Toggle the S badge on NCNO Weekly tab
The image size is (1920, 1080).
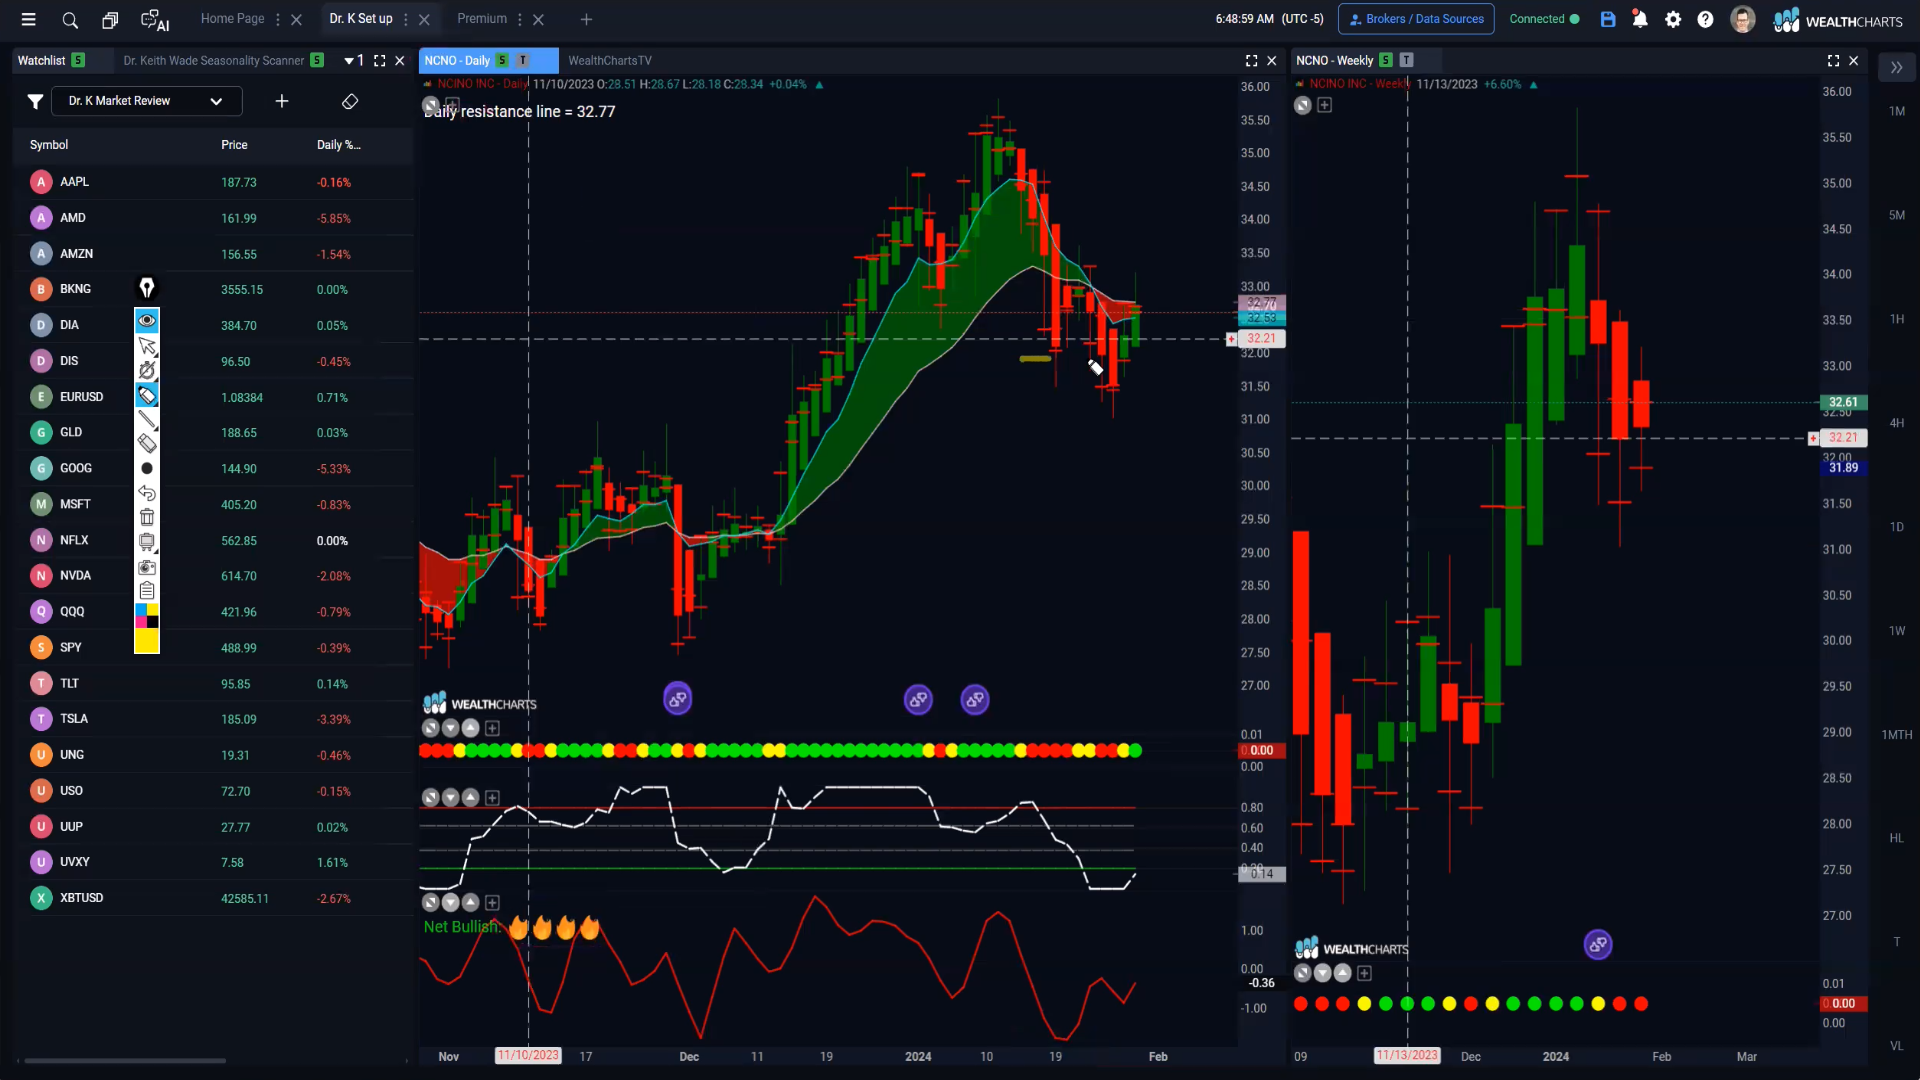point(1386,60)
